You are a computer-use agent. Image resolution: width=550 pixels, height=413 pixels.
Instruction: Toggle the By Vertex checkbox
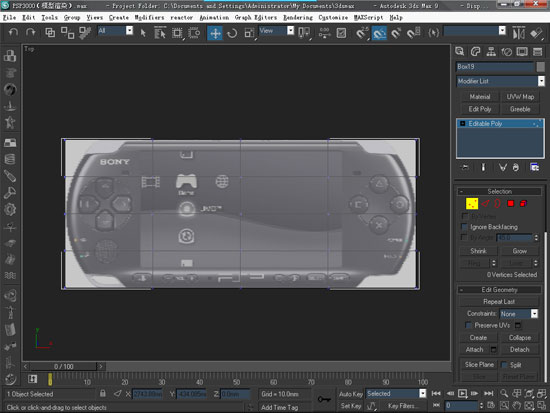(464, 216)
